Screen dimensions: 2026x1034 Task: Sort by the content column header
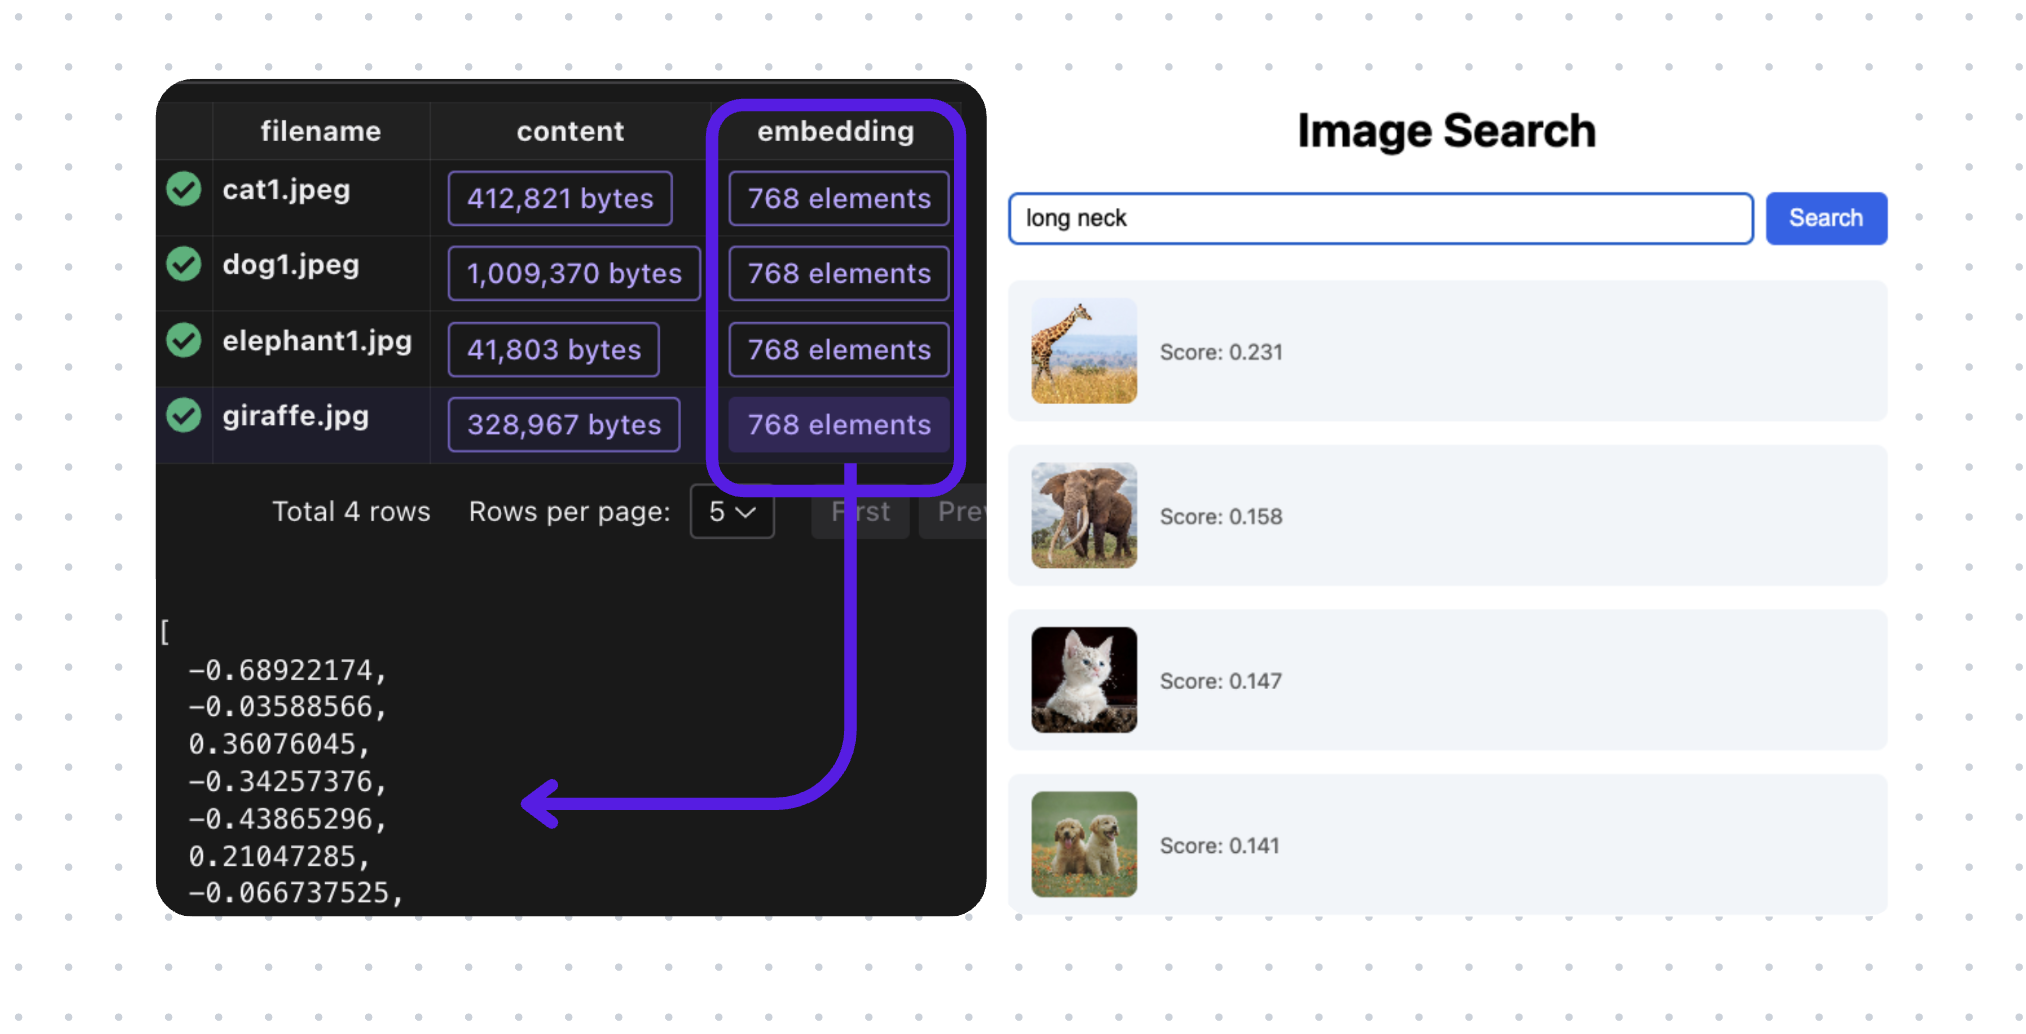point(570,131)
